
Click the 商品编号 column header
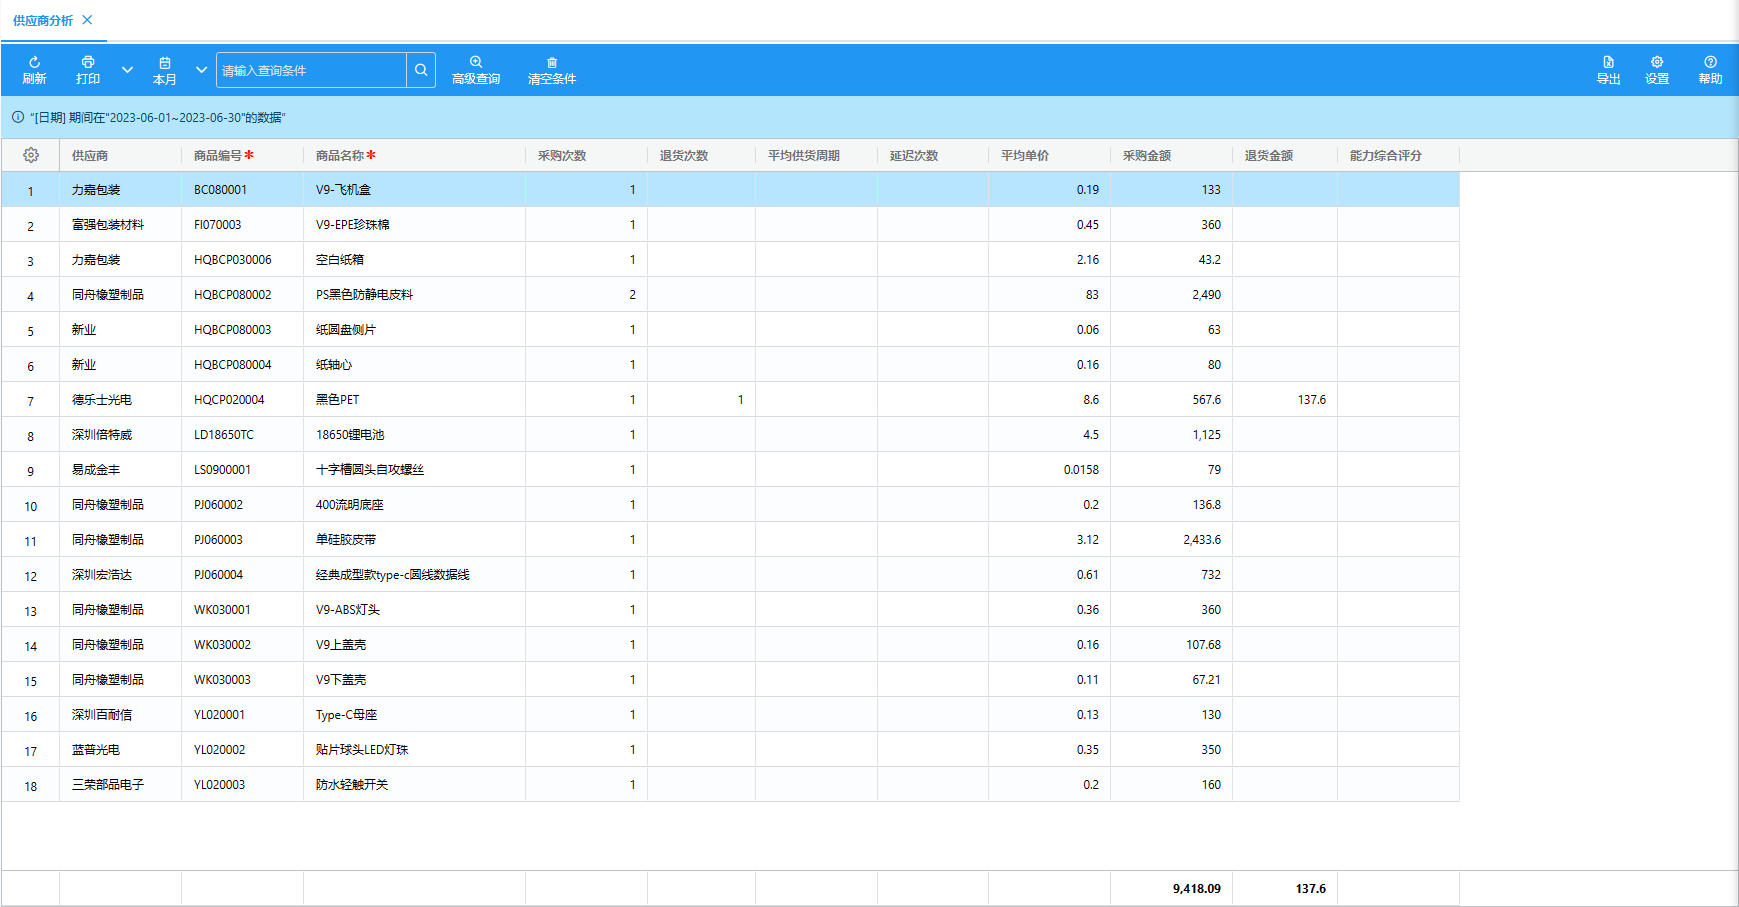[218, 155]
